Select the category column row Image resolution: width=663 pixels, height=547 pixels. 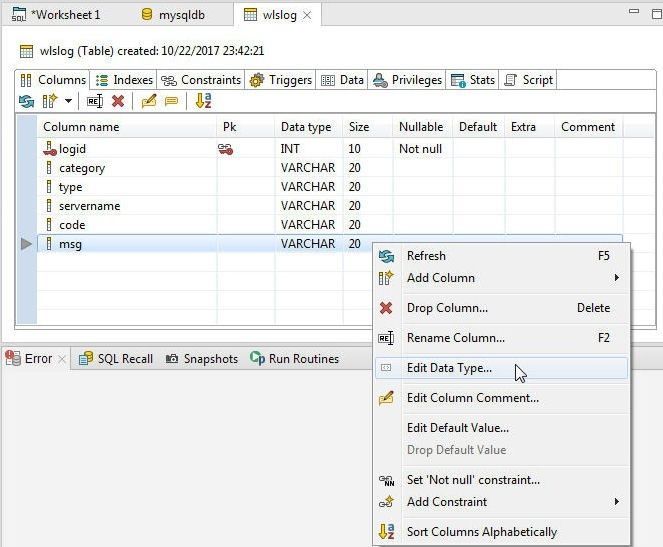(330, 168)
